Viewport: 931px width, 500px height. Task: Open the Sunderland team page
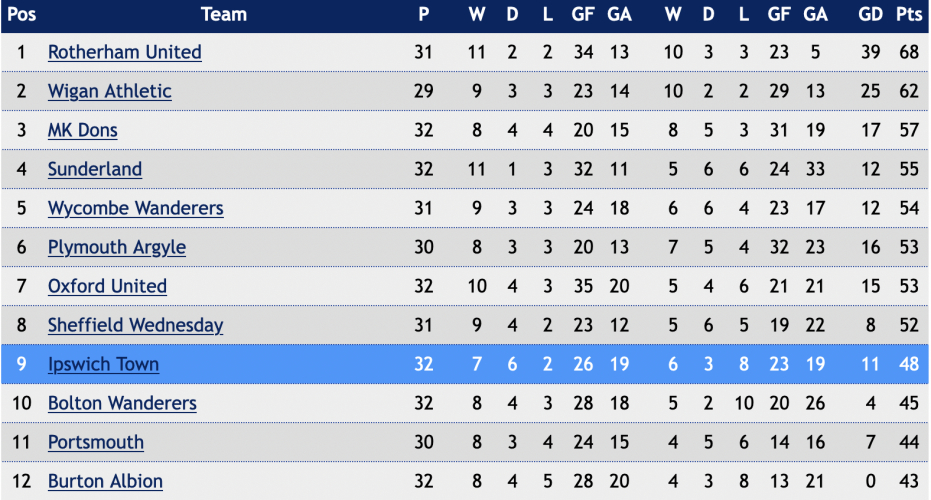coord(95,169)
